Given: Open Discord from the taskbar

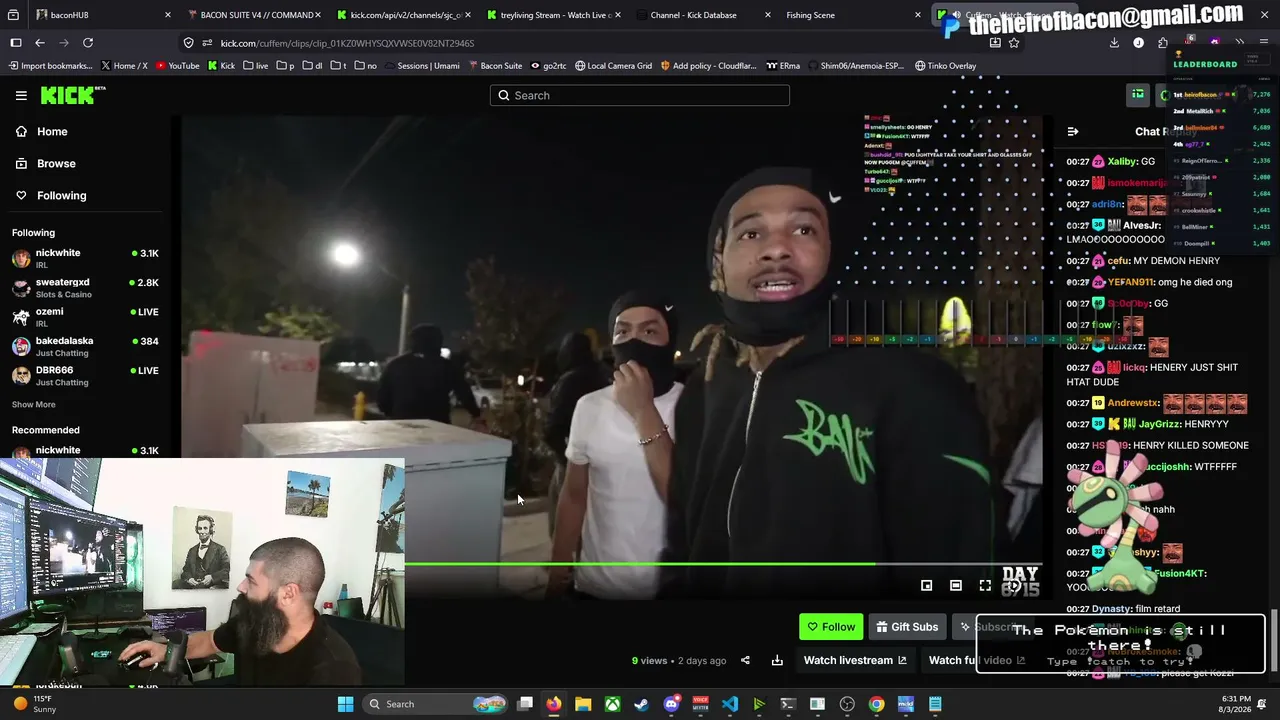Looking at the screenshot, I should pyautogui.click(x=671, y=704).
